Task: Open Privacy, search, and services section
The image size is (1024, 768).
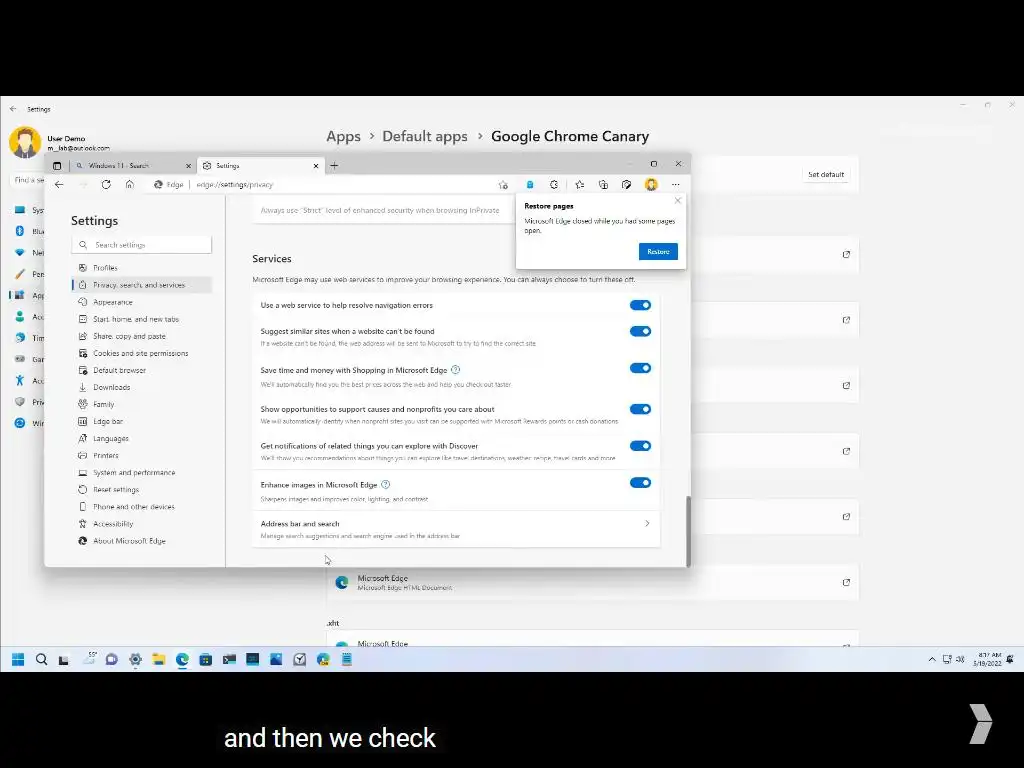Action: (142, 285)
